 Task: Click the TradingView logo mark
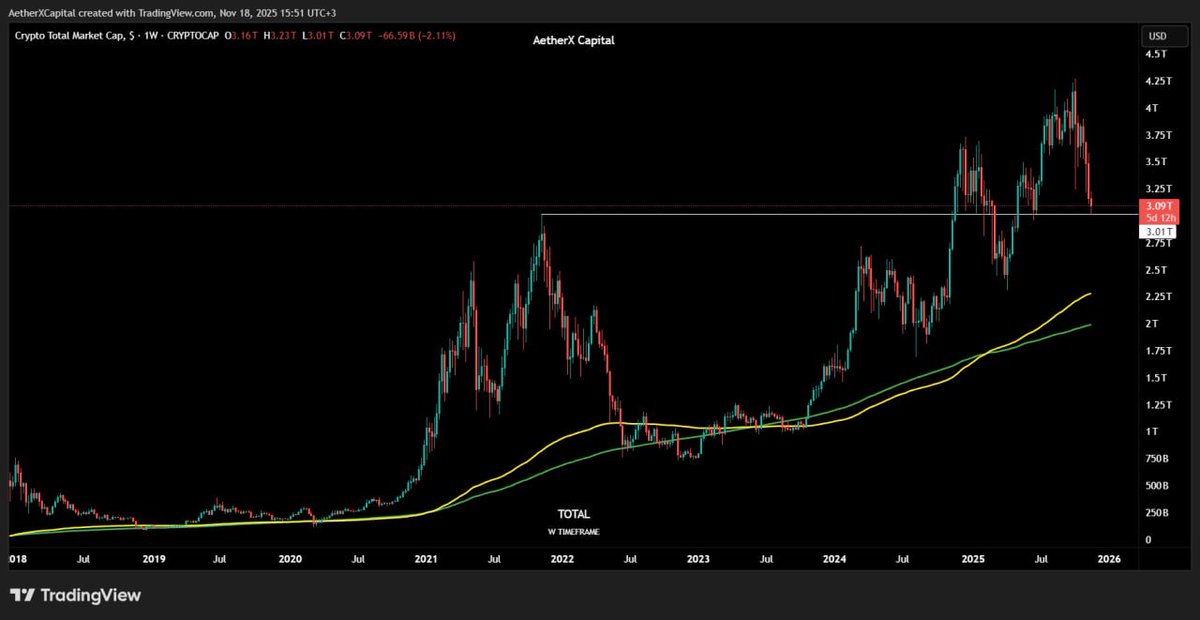(x=21, y=594)
